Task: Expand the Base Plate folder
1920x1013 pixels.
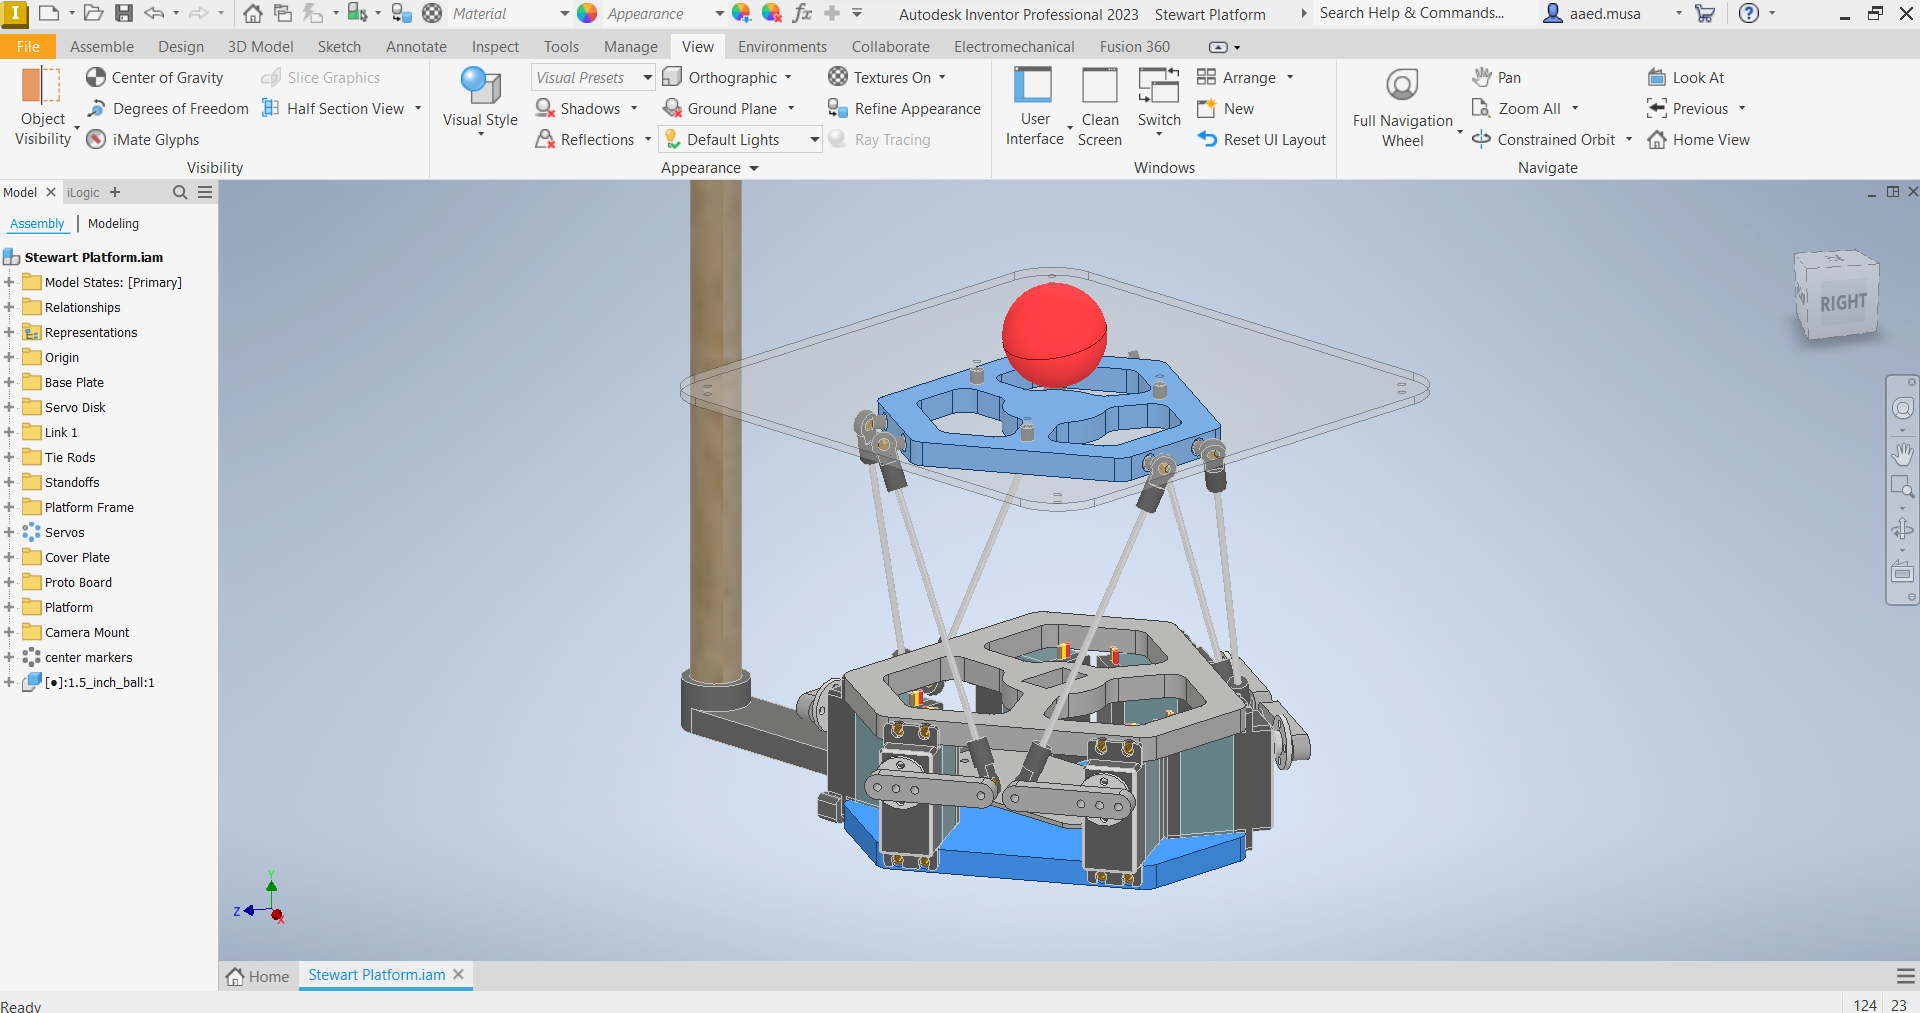Action: click(x=9, y=383)
